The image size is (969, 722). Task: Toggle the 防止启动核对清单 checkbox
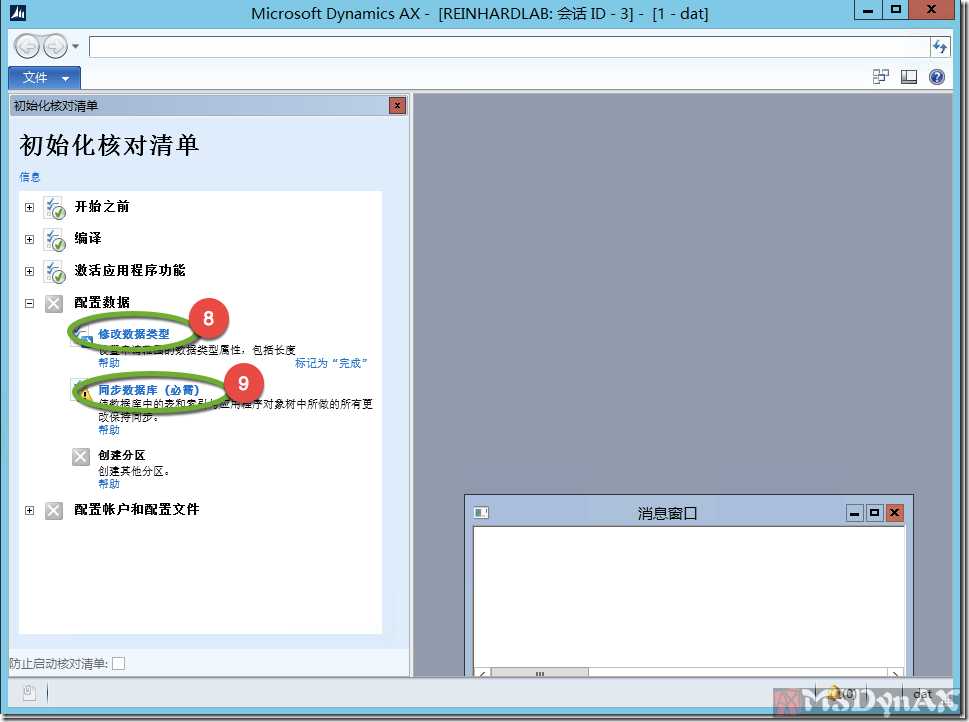point(119,664)
